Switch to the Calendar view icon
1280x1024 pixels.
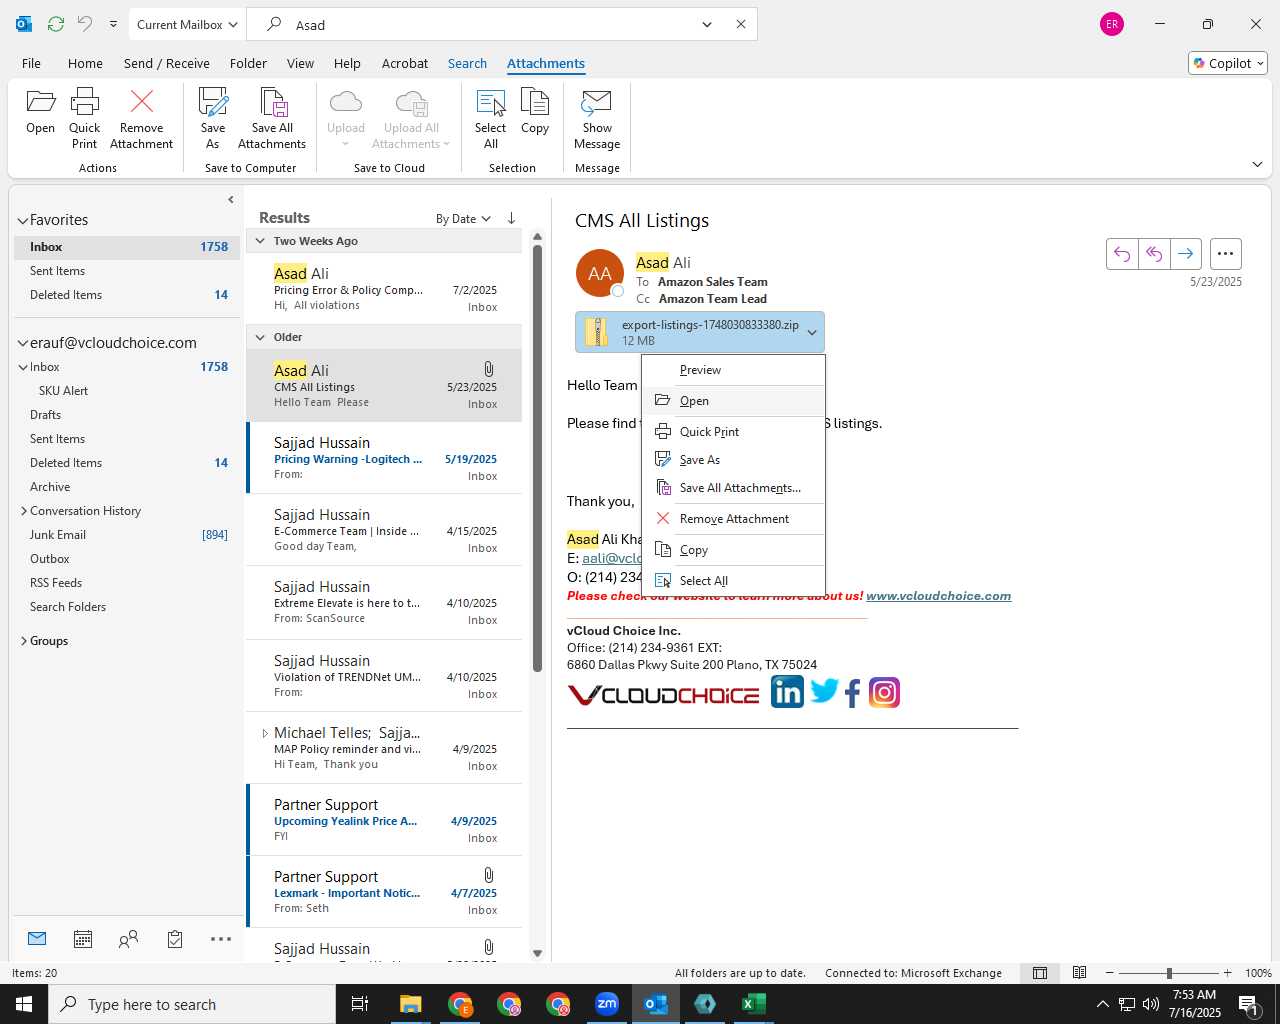click(x=83, y=939)
